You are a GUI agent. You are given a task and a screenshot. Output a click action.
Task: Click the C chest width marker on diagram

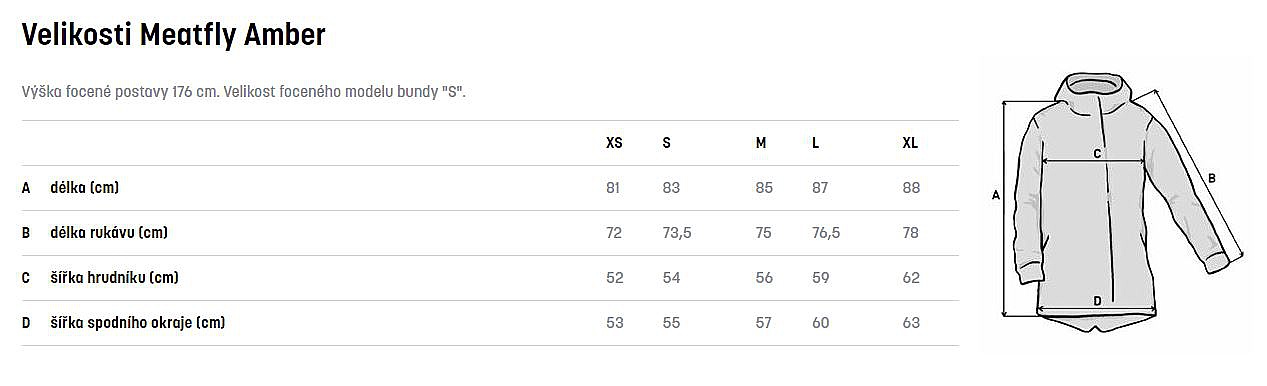click(1097, 153)
